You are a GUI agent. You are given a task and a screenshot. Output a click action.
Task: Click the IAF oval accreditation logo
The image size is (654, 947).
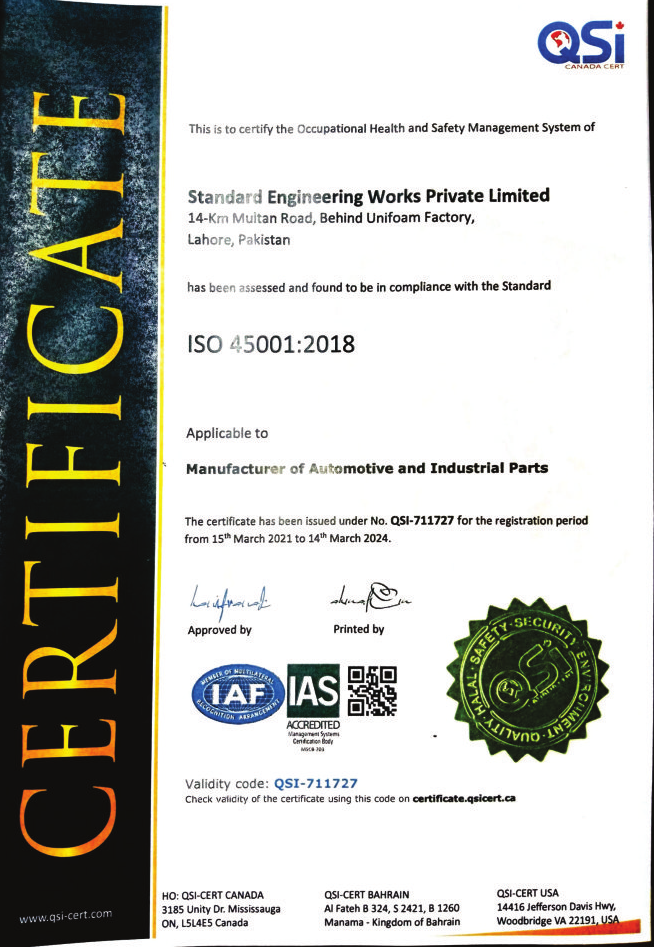237,691
